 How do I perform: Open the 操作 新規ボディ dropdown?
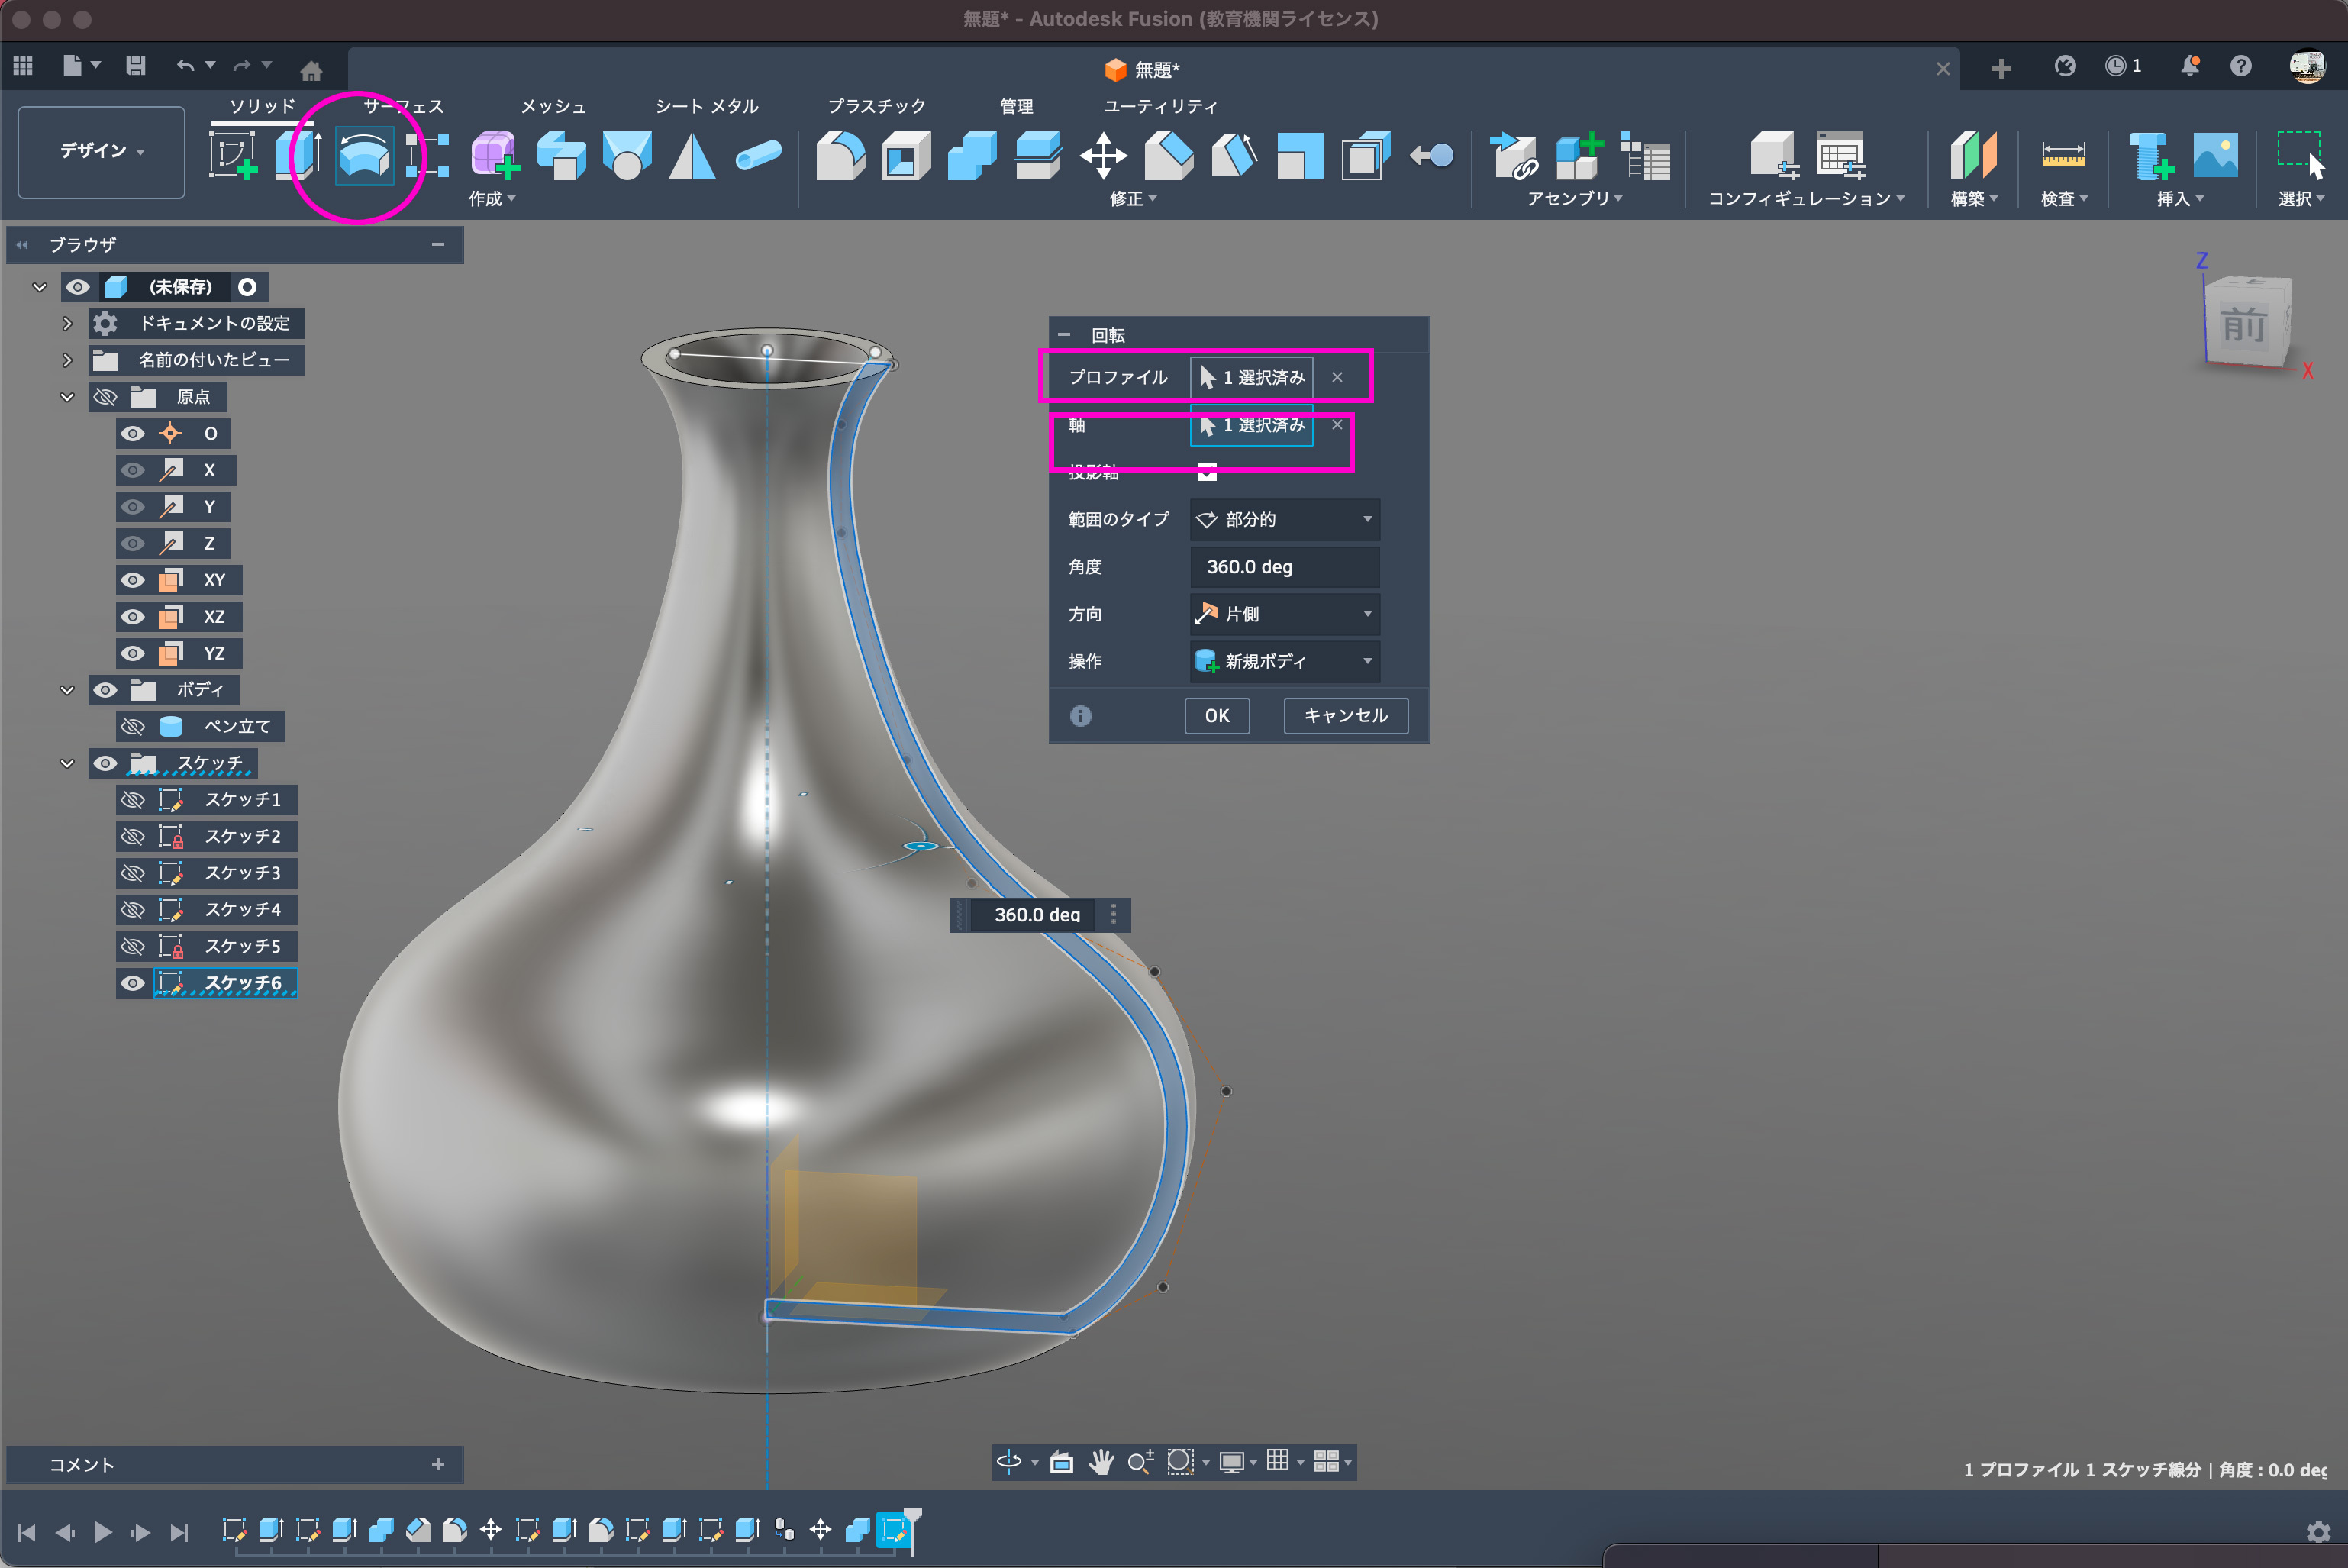(1284, 661)
